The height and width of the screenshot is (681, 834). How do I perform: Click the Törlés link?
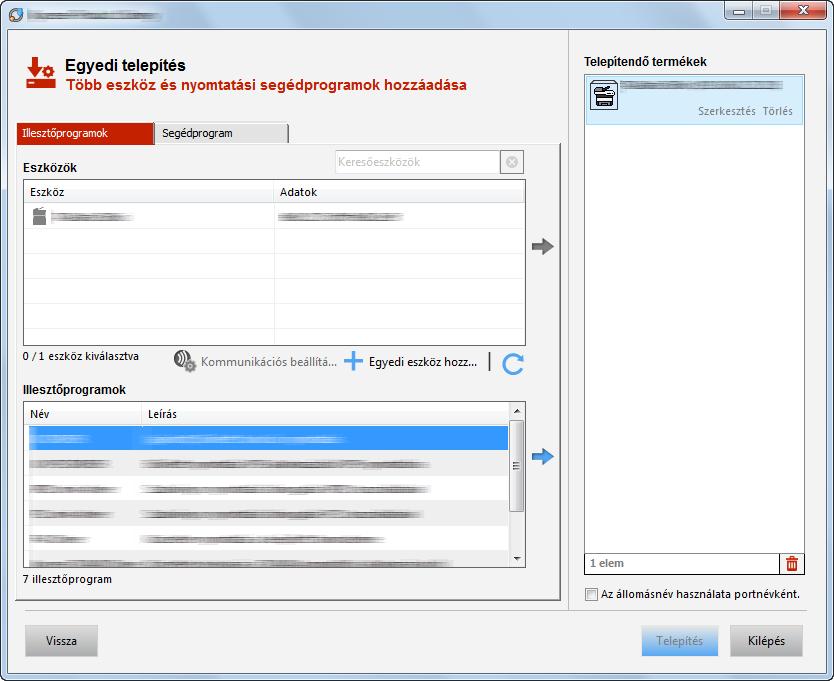(x=778, y=111)
